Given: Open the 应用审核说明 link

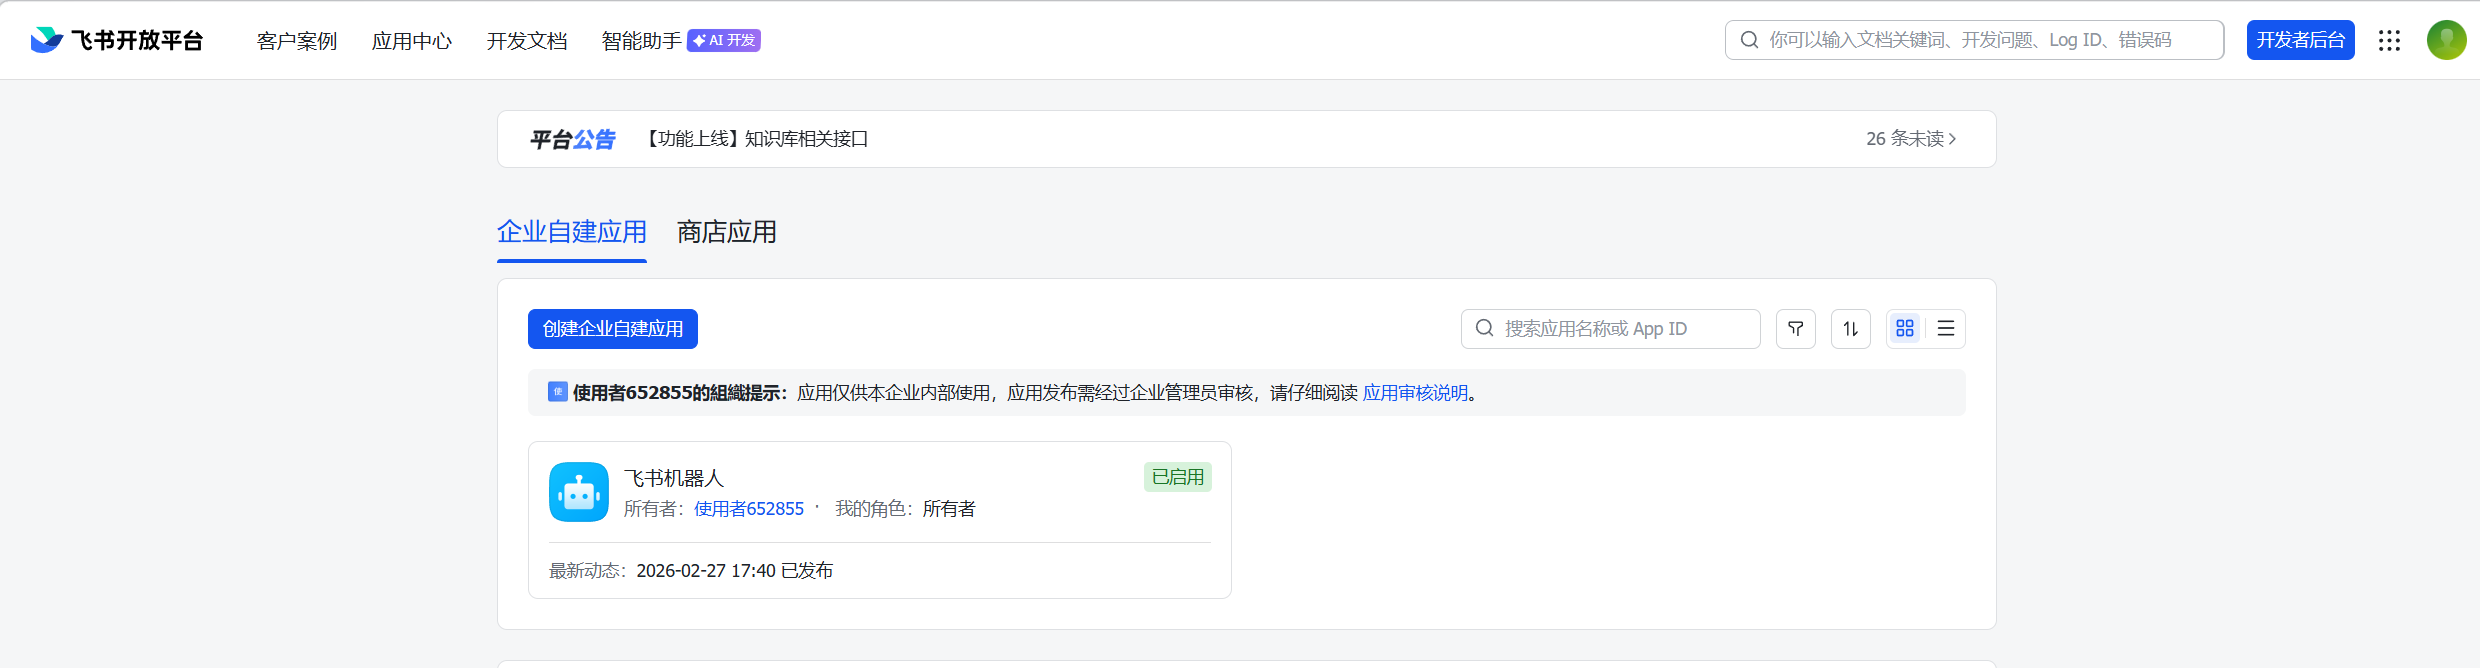Looking at the screenshot, I should pos(1415,393).
